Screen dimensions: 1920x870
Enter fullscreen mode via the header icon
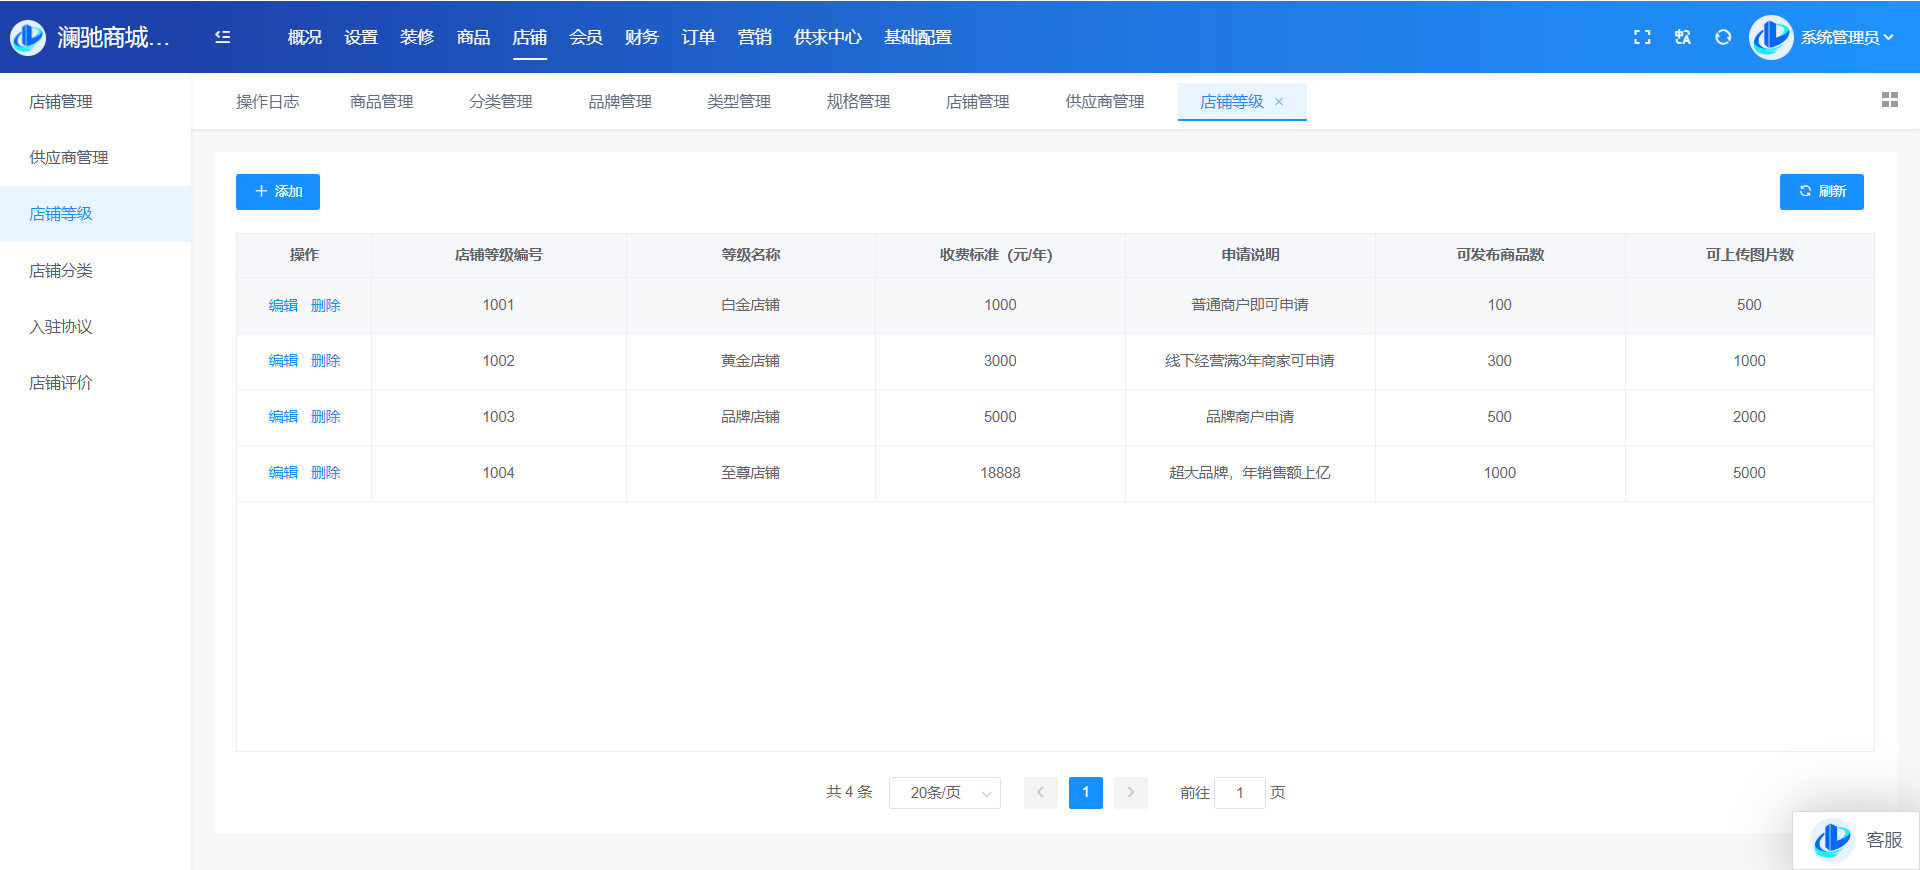(x=1642, y=37)
